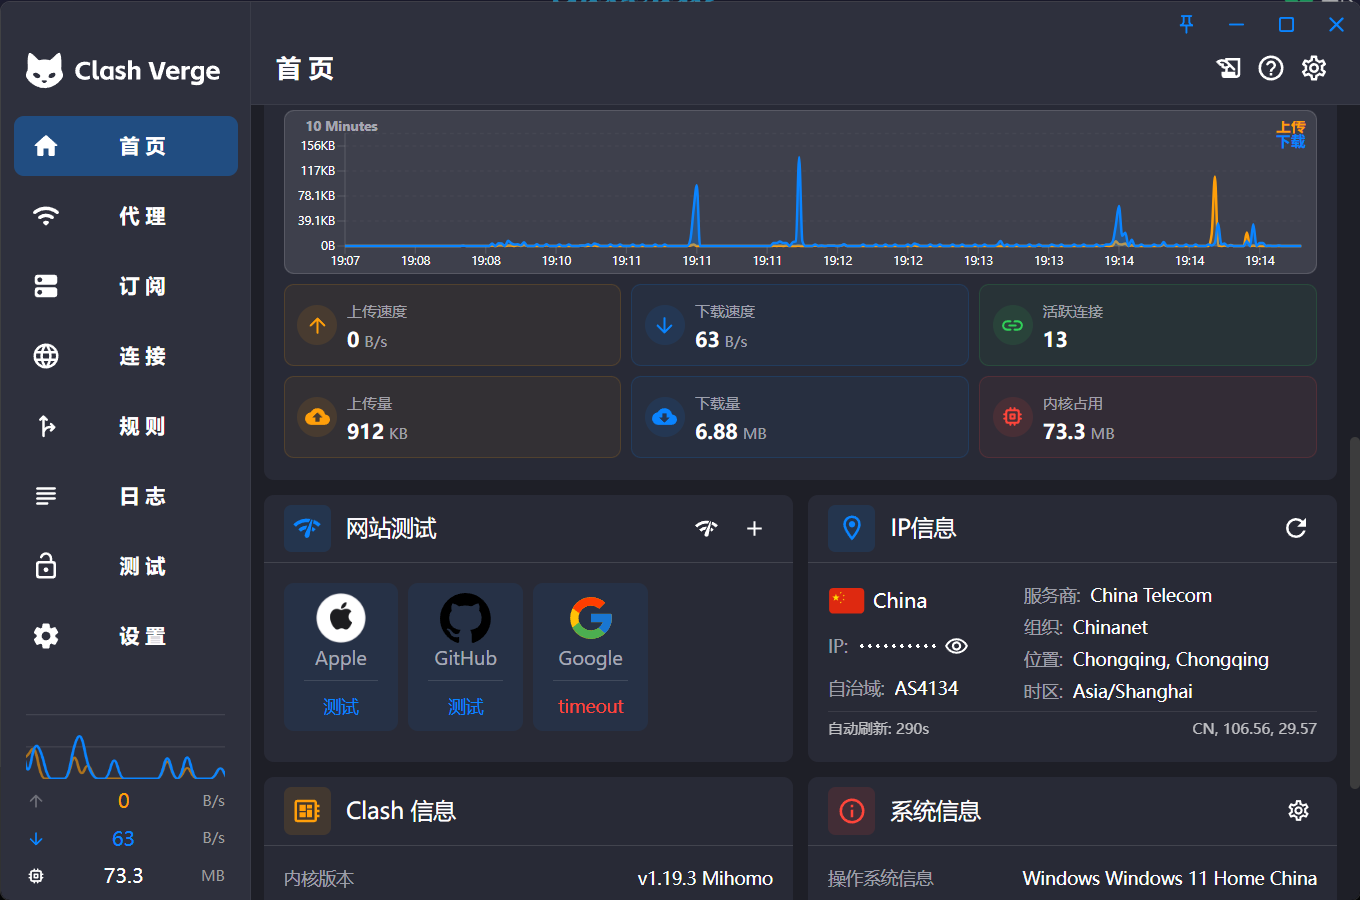Click the 上传量 cloud upload icon
Viewport: 1360px width, 900px height.
[317, 417]
